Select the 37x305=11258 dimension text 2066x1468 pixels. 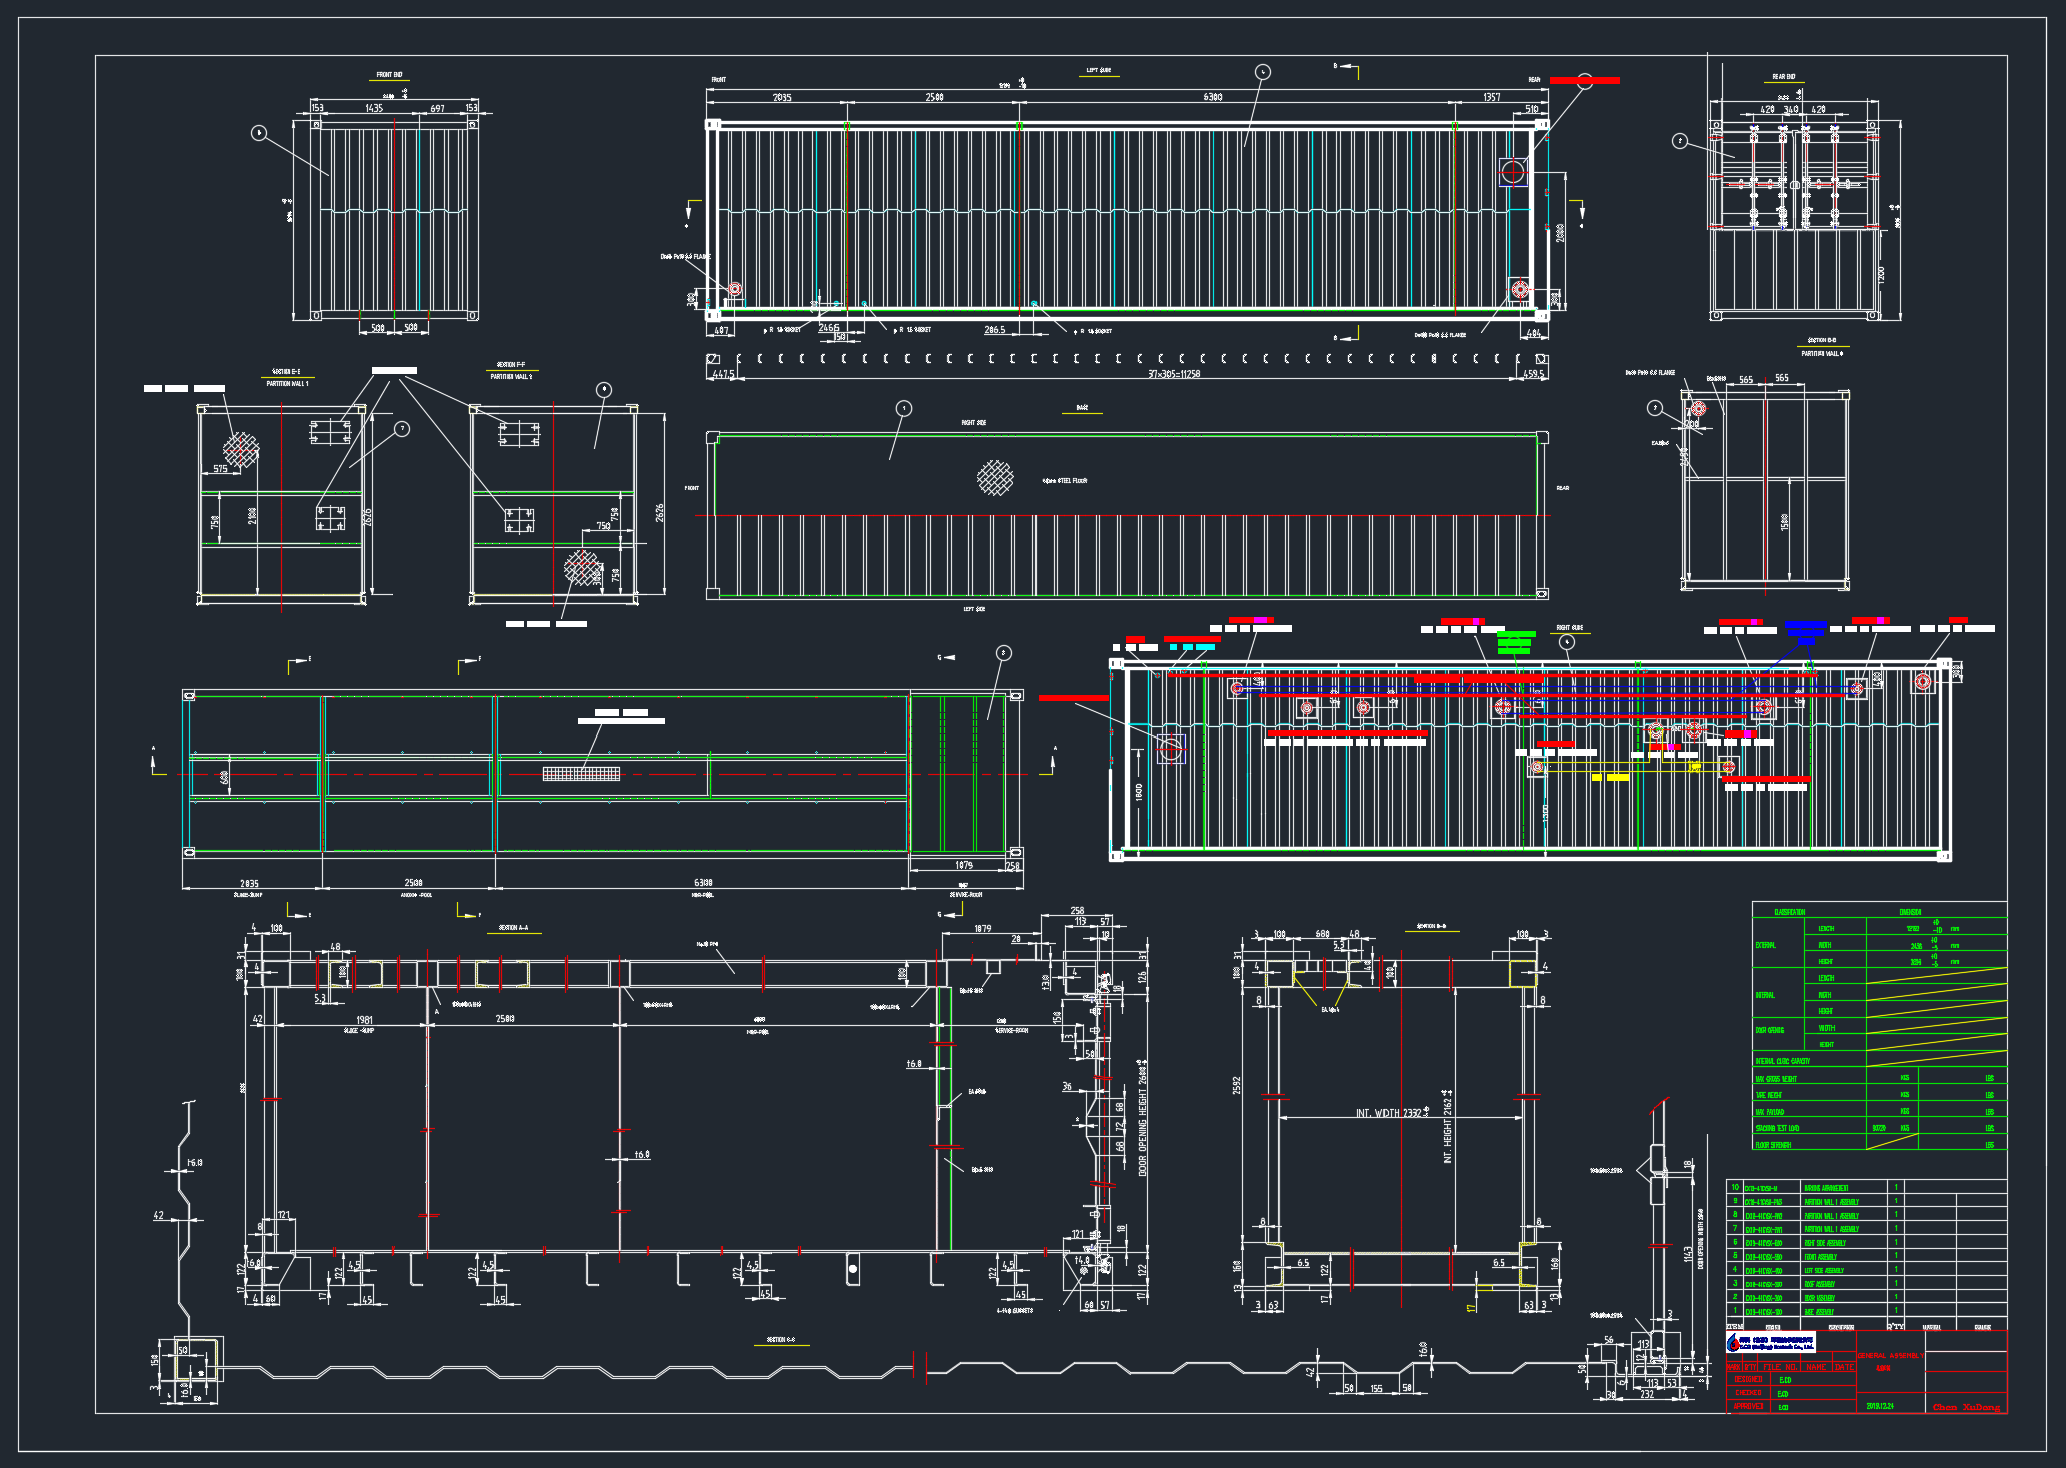pos(1174,374)
